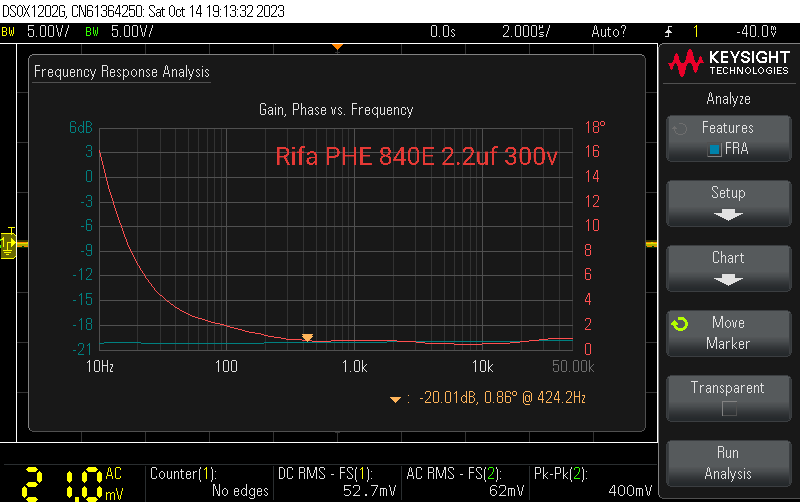Screen dimensions: 800x502
Task: Click the grayed undo icon on Features
Action: pos(680,129)
